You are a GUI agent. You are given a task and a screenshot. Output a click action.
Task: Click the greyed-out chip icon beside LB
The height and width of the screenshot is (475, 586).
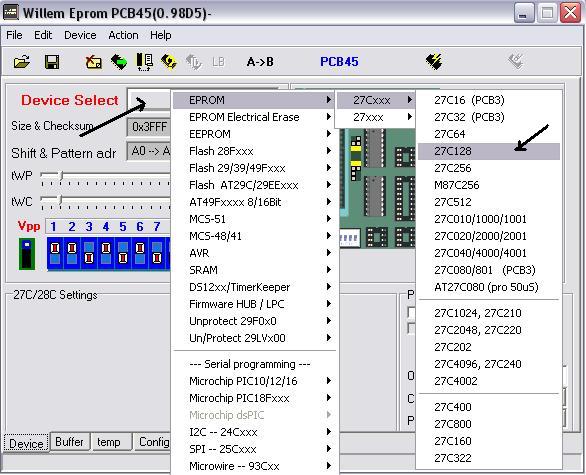(194, 62)
